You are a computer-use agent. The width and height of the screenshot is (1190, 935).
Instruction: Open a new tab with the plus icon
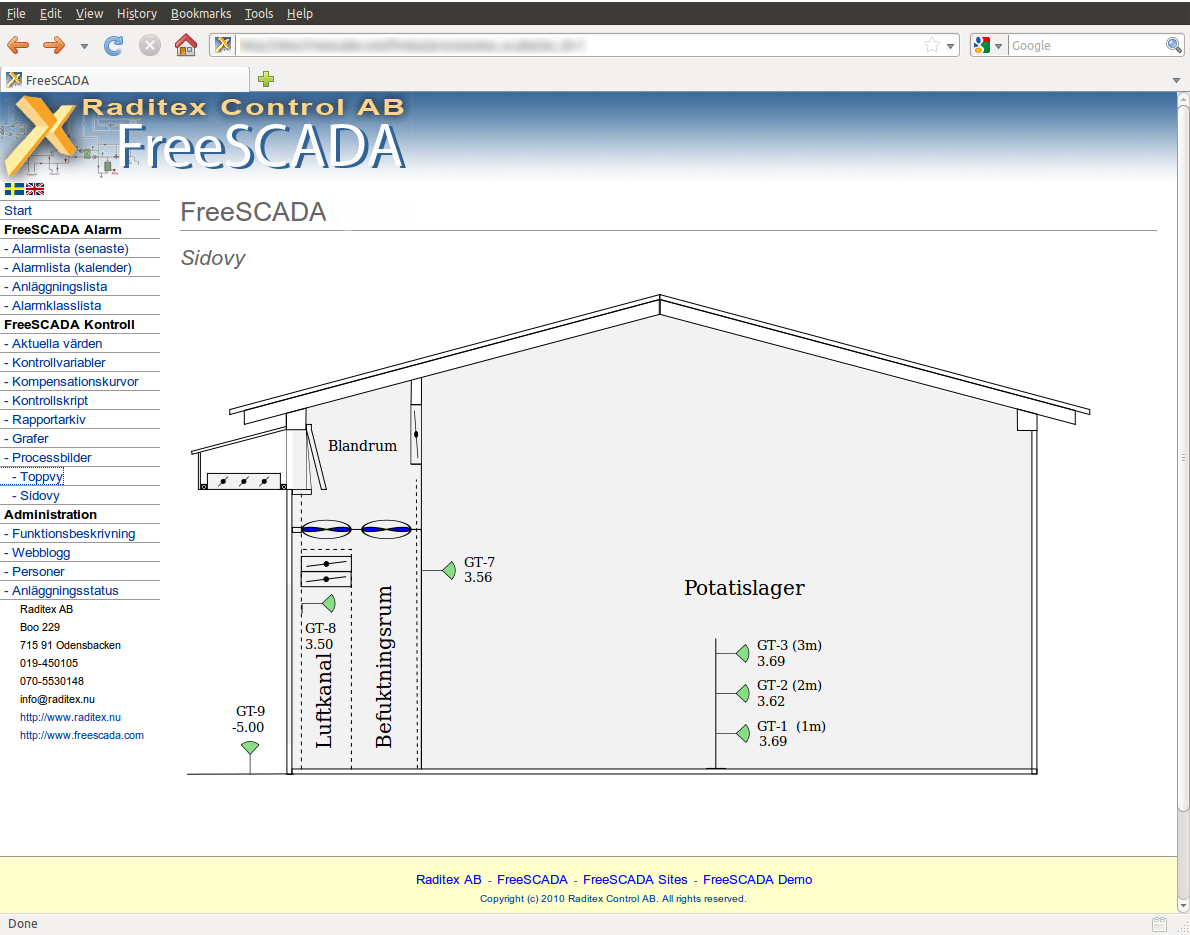click(266, 78)
